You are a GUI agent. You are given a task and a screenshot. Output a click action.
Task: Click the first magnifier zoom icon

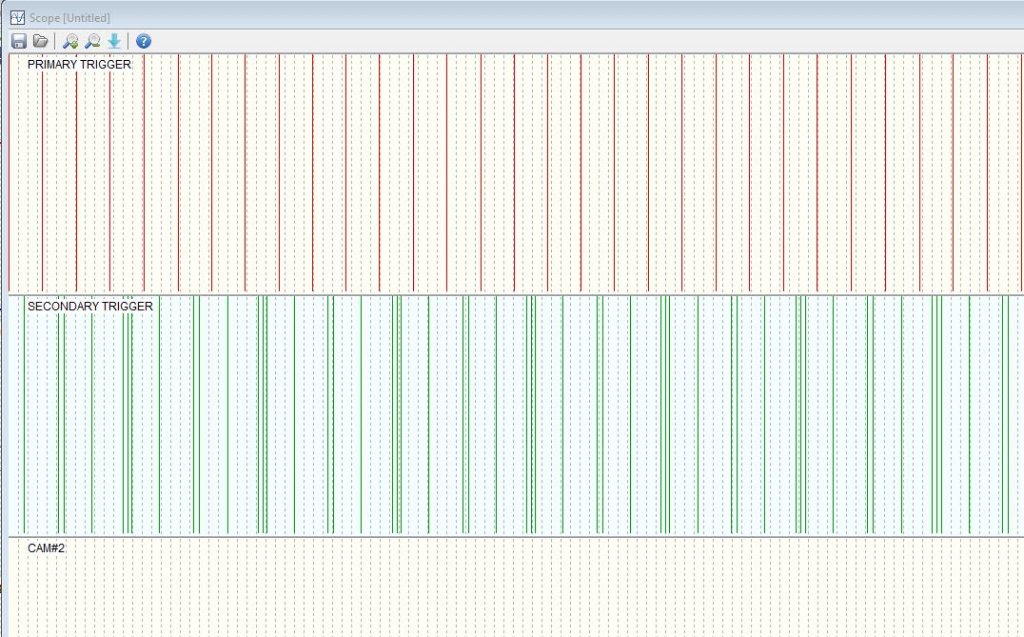pos(70,41)
